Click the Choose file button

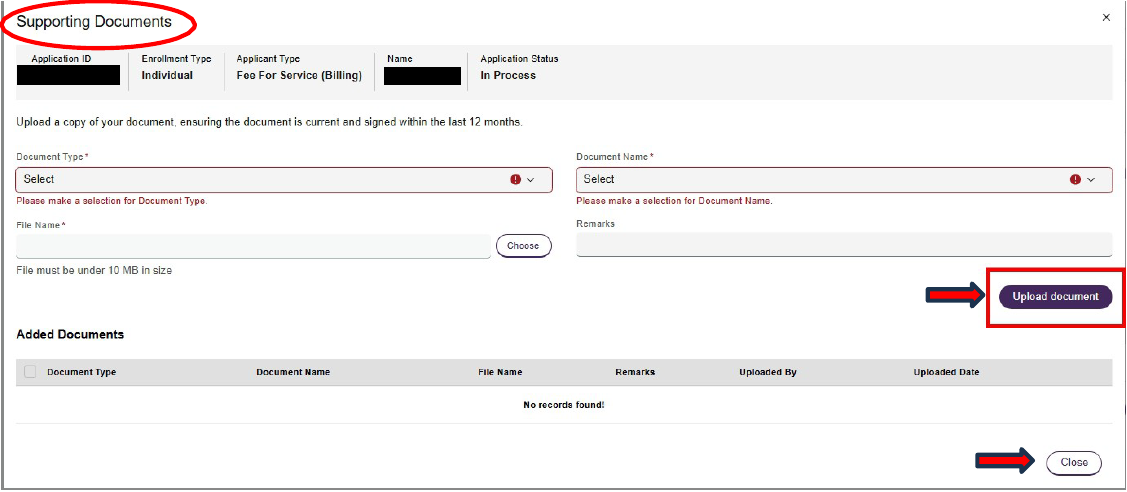(x=523, y=246)
